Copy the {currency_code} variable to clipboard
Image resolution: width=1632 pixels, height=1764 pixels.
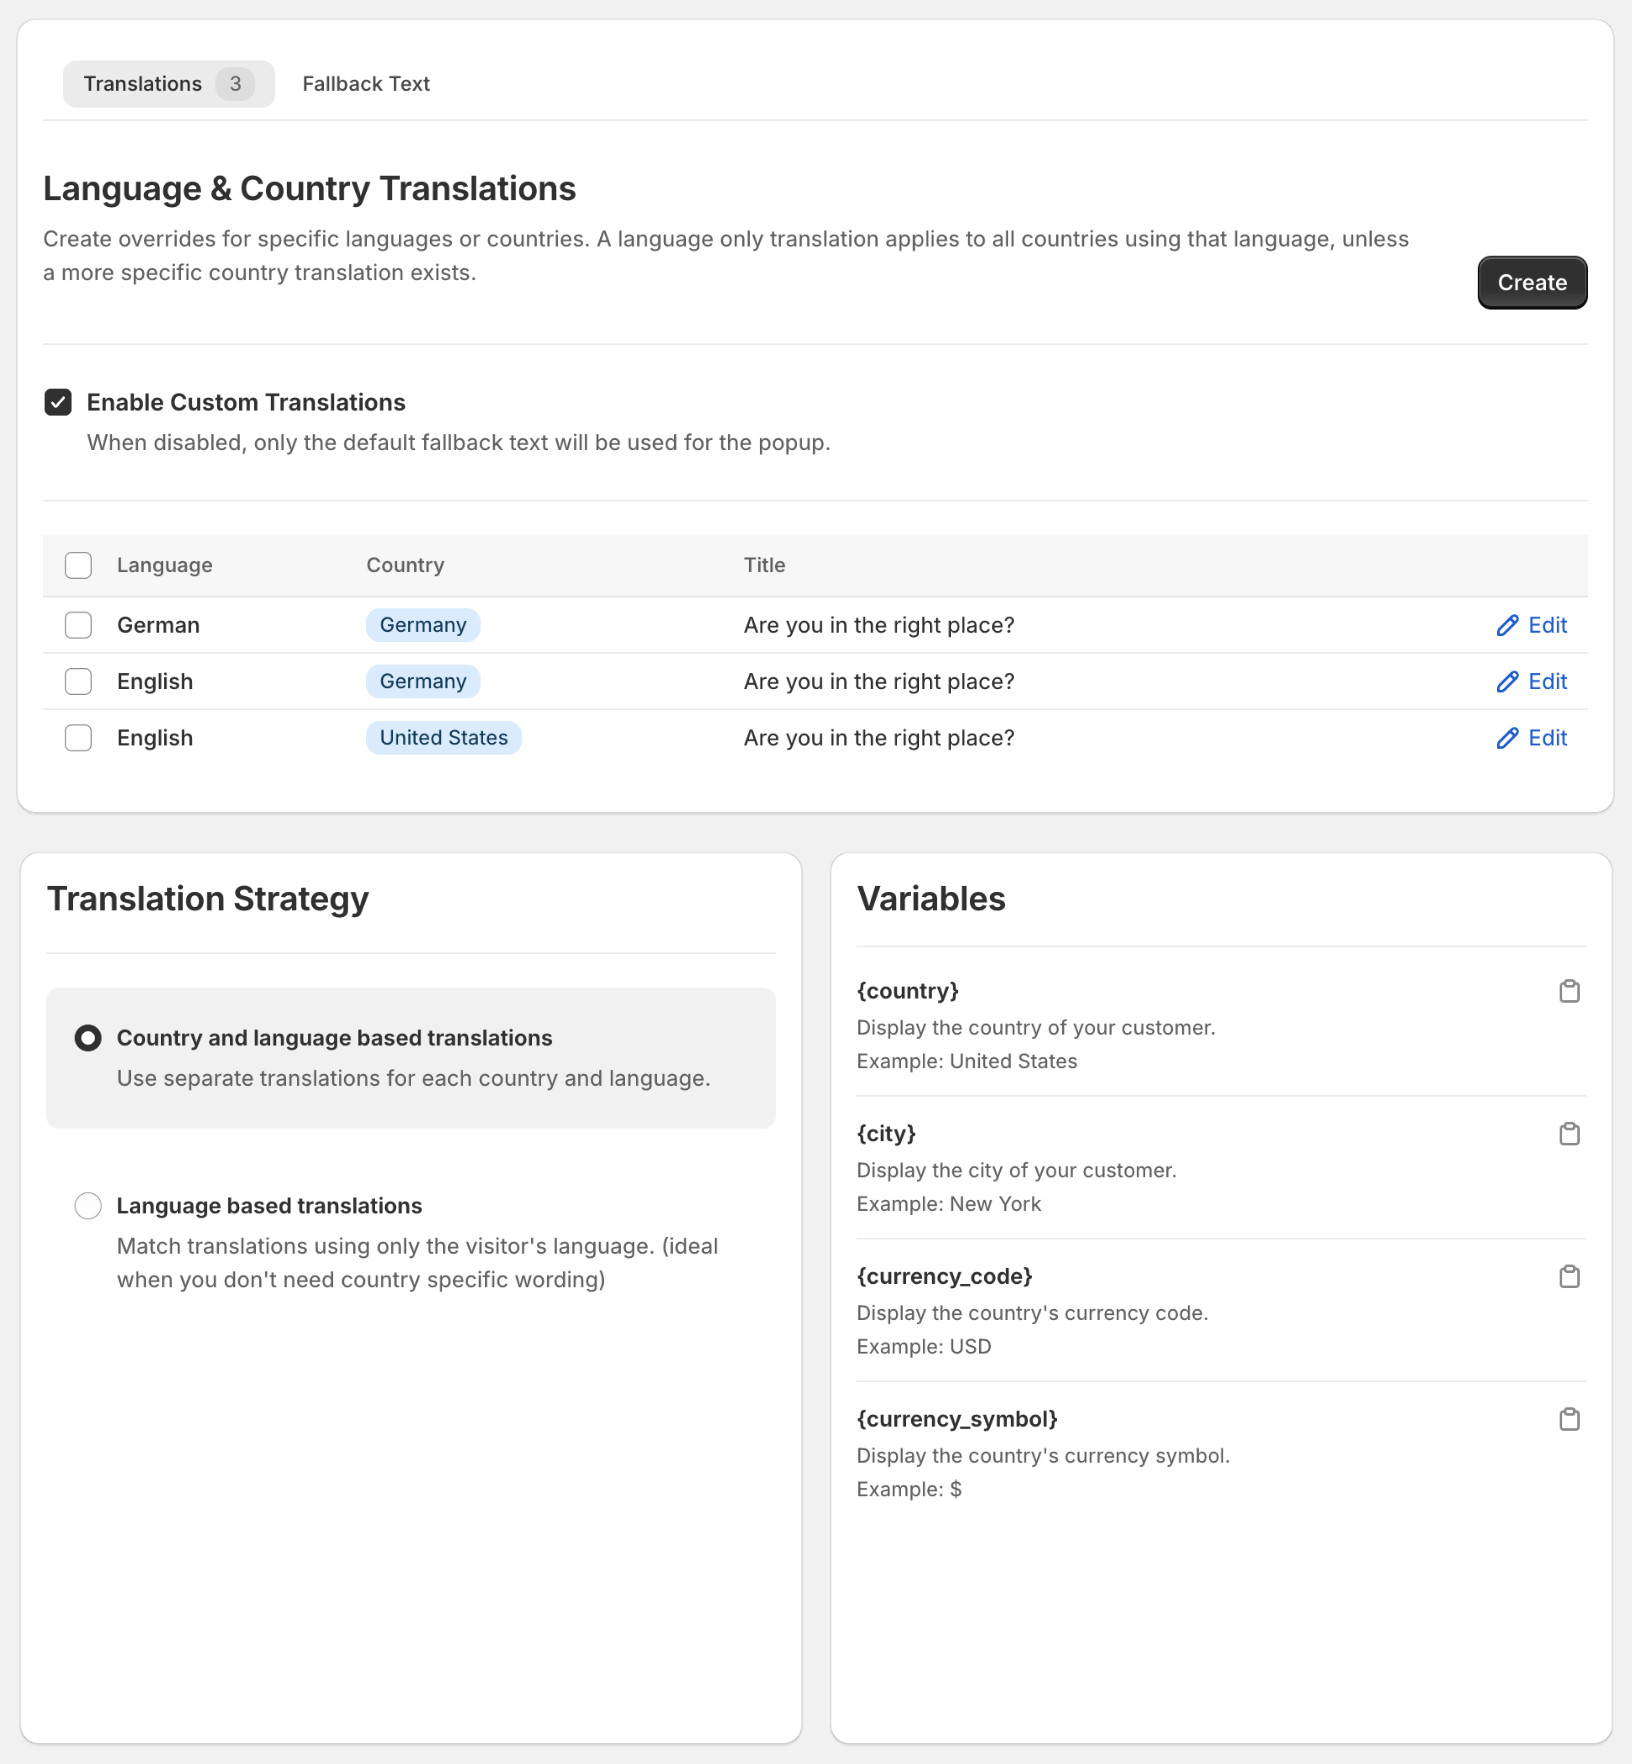pos(1569,1276)
